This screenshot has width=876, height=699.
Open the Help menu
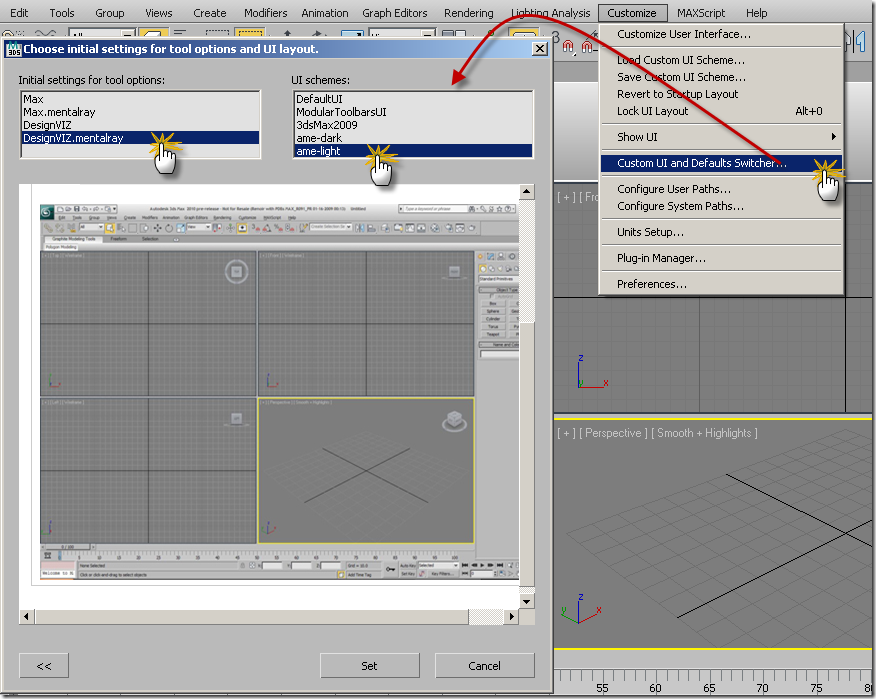(756, 13)
